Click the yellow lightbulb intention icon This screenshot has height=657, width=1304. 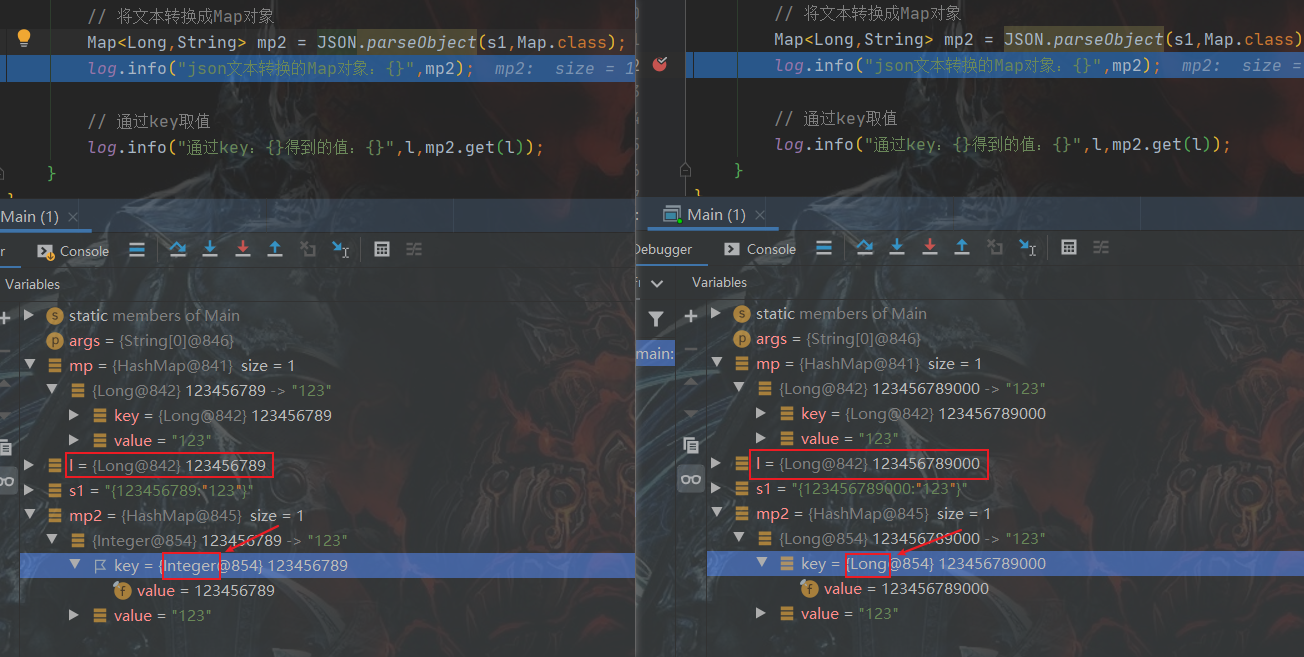[x=24, y=39]
